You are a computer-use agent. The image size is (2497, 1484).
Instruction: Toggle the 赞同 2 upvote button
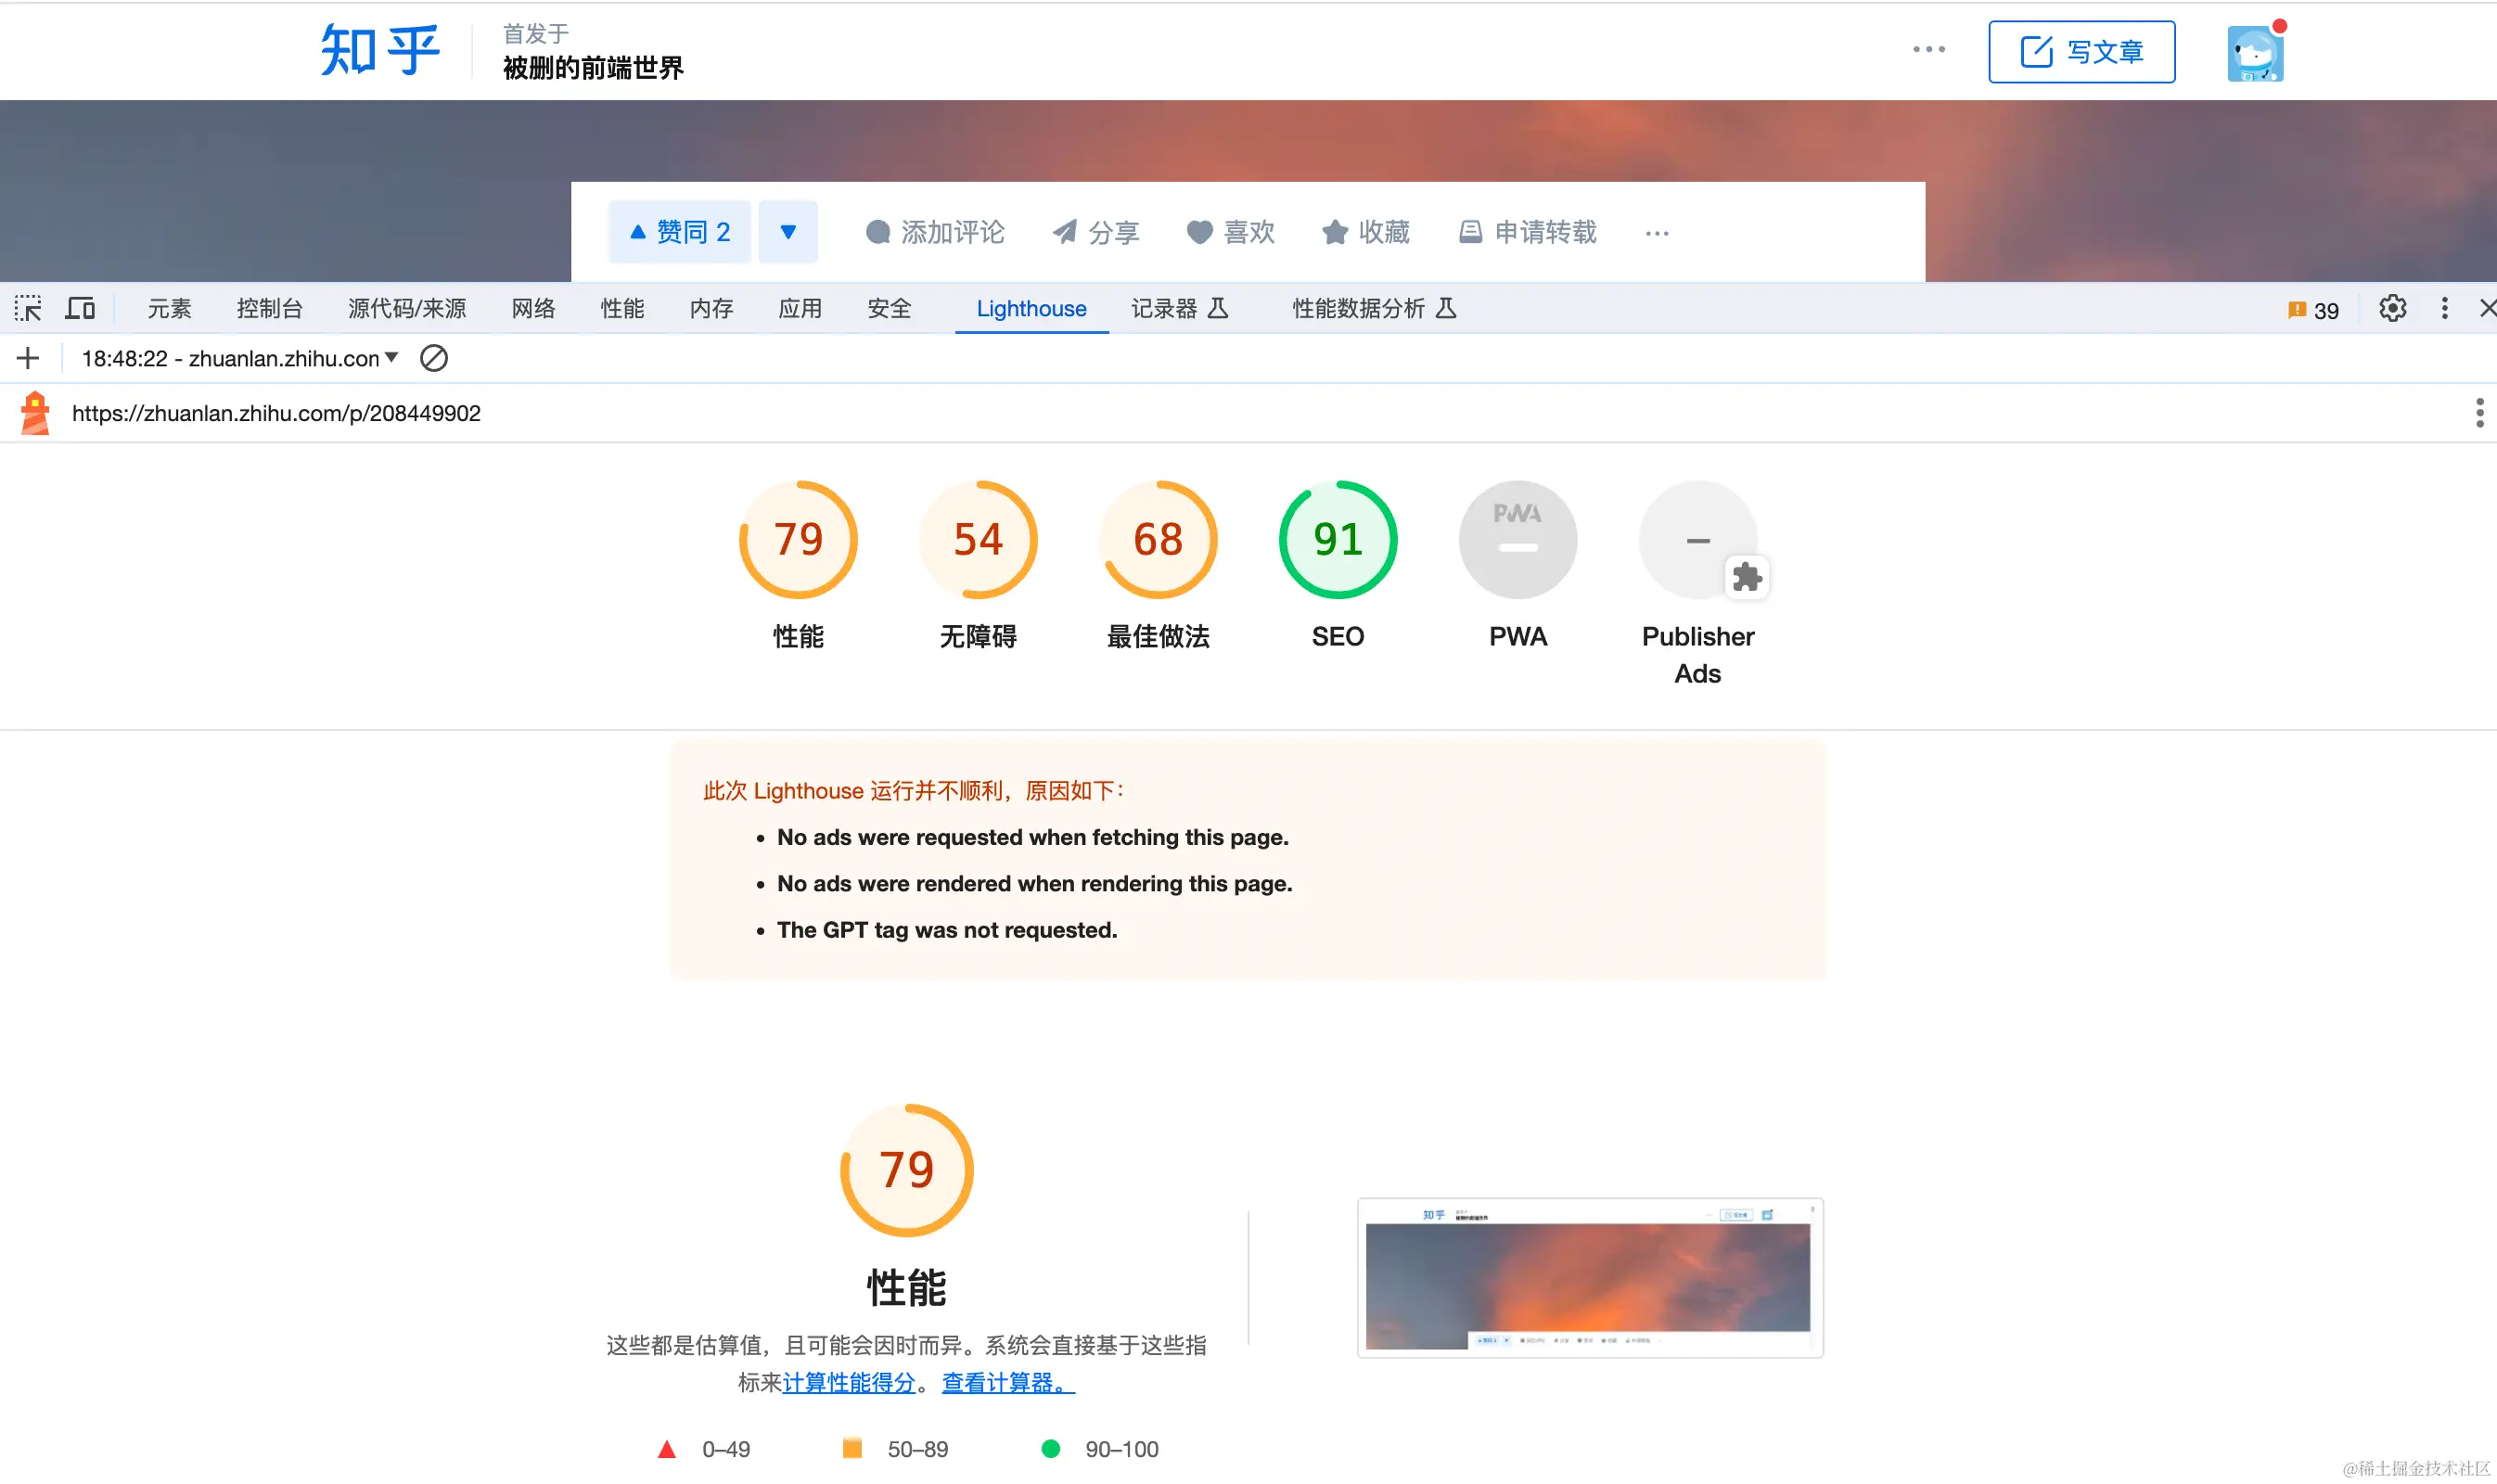(680, 232)
